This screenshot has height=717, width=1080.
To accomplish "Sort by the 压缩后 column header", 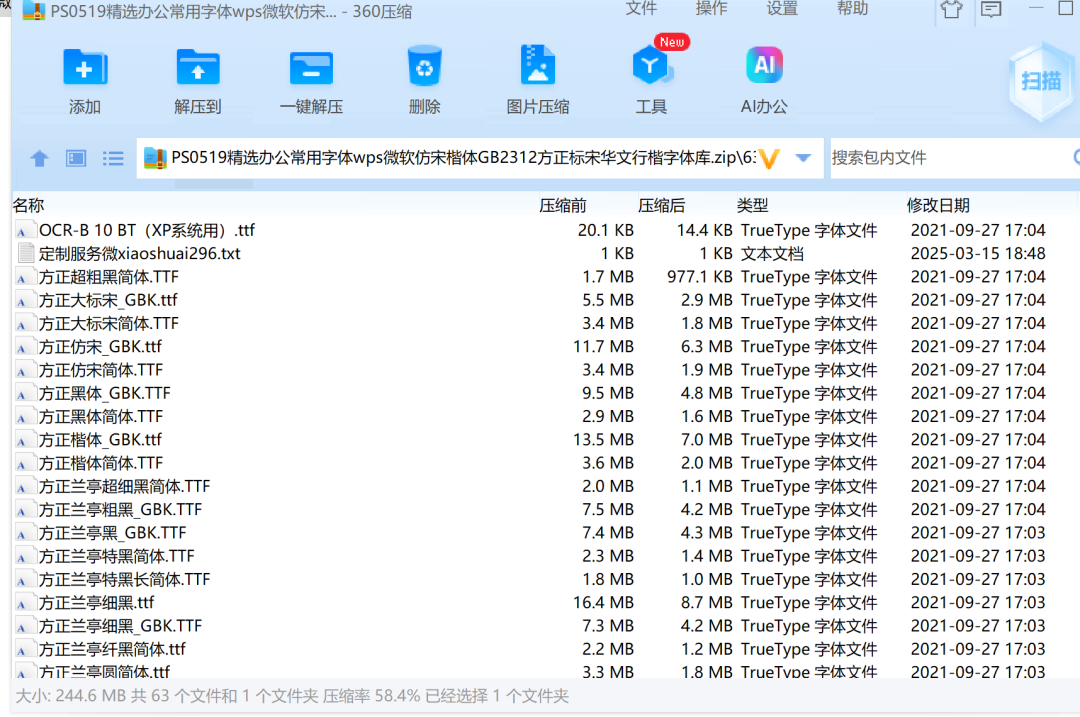I will coord(661,205).
